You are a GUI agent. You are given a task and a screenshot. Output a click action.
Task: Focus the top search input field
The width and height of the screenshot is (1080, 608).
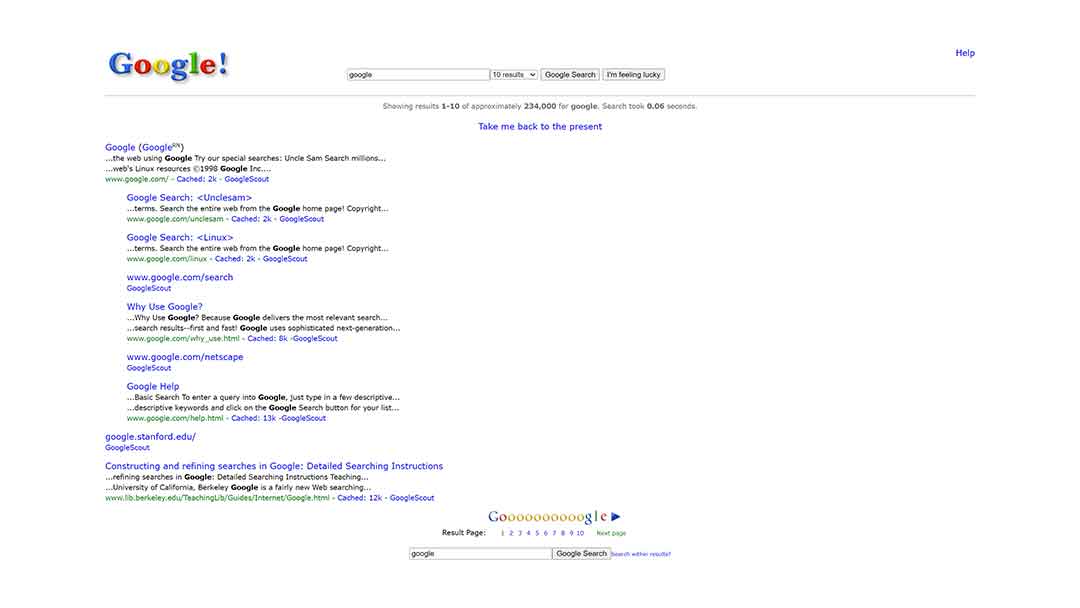point(417,75)
